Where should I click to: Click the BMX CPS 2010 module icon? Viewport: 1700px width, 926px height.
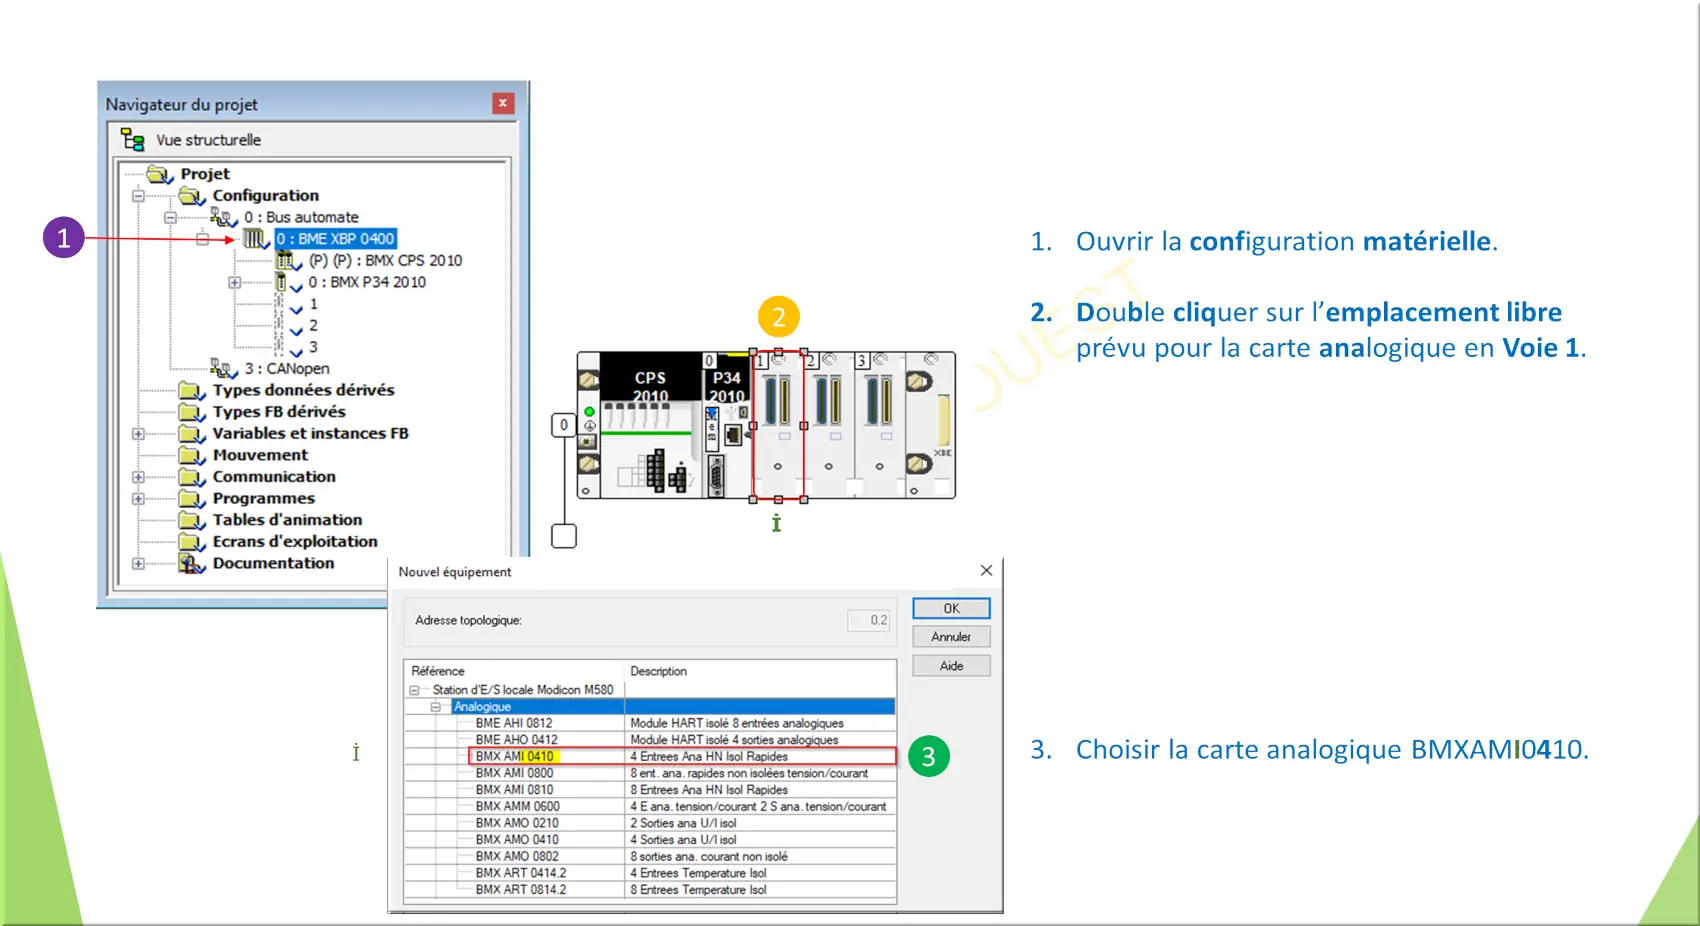pos(289,261)
